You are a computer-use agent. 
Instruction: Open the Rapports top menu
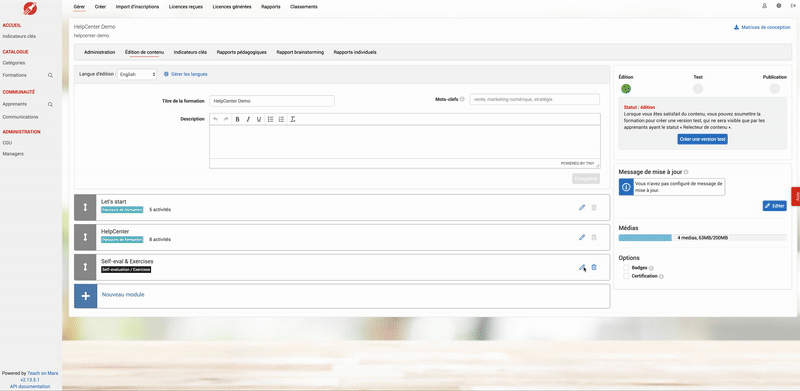point(270,7)
